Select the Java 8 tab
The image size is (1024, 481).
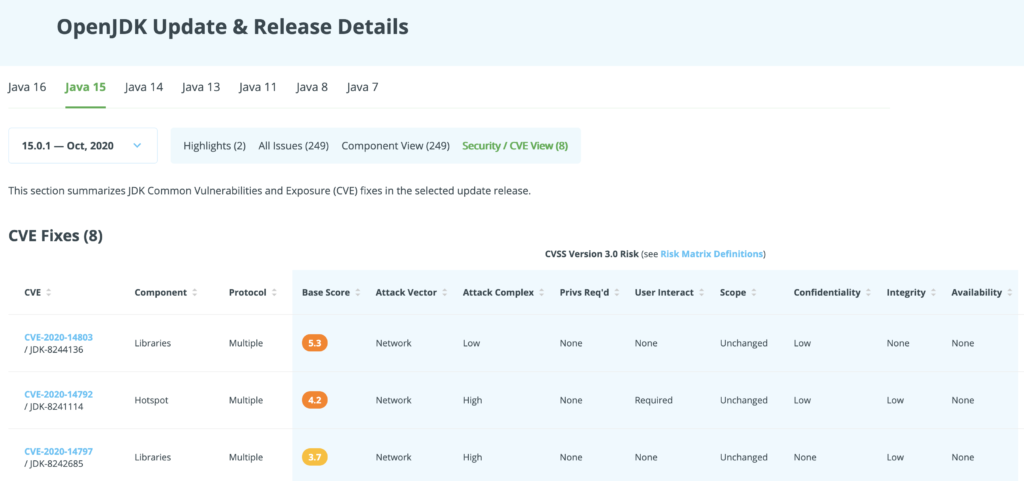coord(312,87)
